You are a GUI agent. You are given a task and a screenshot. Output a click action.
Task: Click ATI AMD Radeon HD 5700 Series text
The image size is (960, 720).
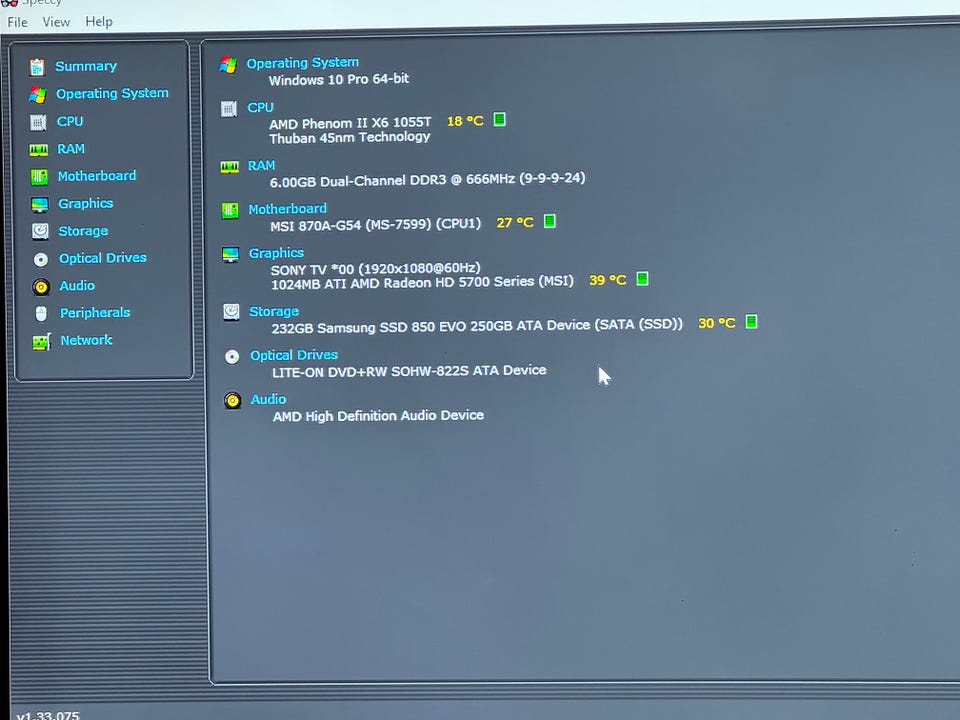(x=422, y=283)
